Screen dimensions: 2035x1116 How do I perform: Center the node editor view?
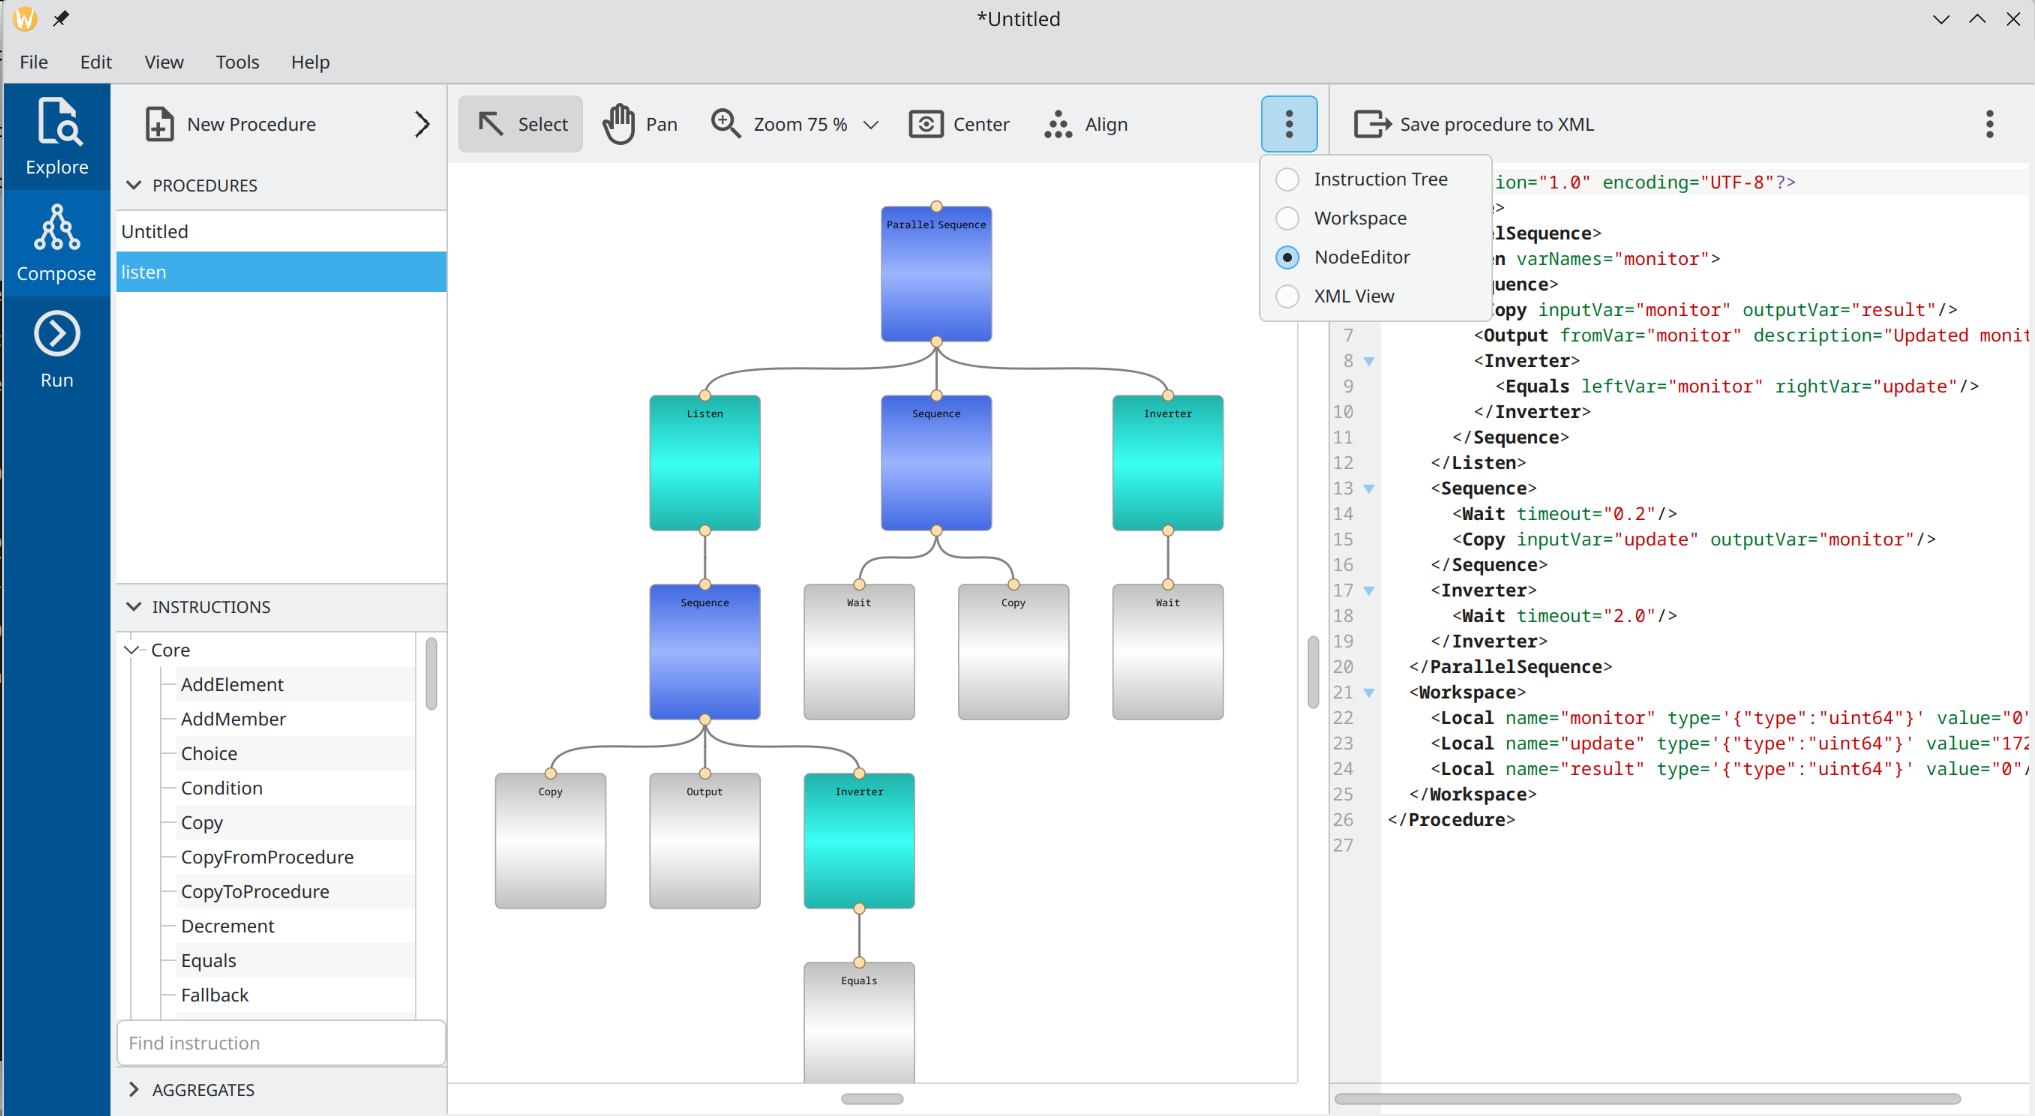pyautogui.click(x=960, y=124)
